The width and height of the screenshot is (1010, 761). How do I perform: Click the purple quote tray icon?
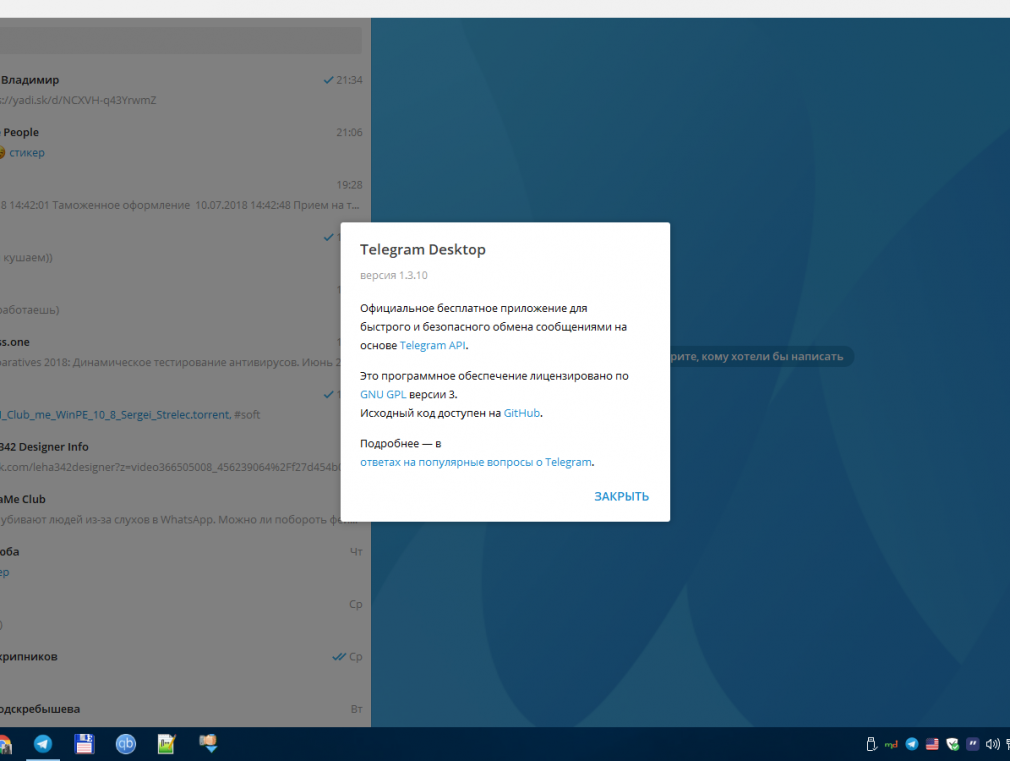(x=973, y=744)
